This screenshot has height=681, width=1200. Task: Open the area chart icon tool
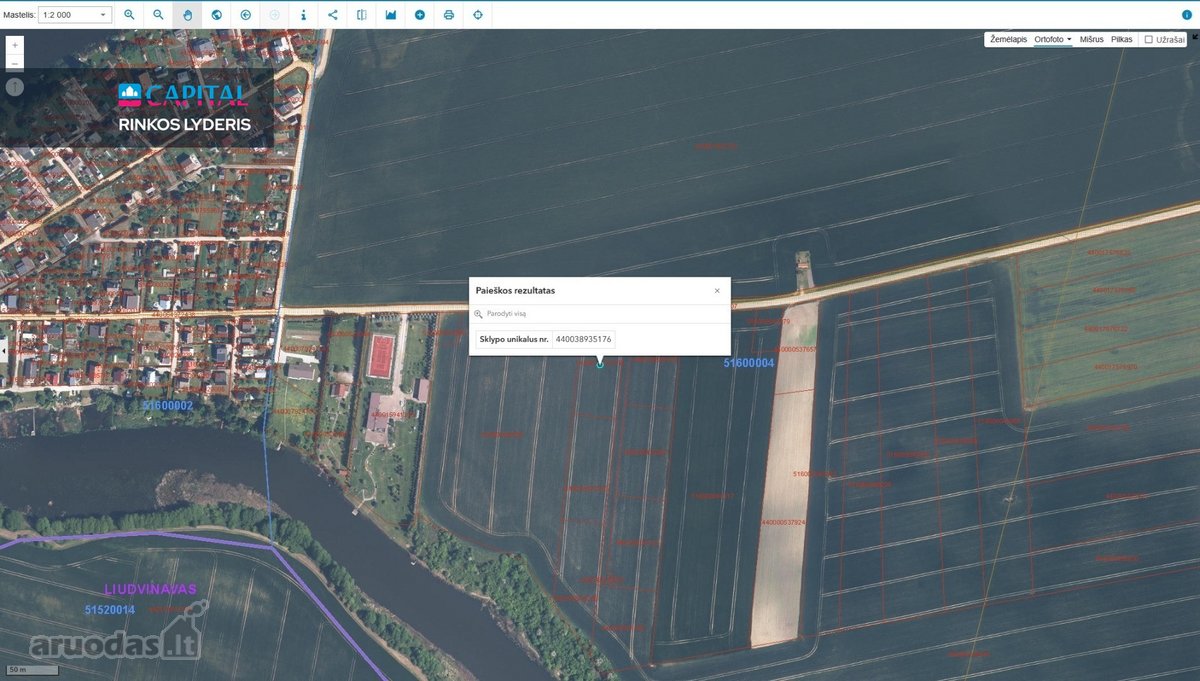(x=391, y=15)
